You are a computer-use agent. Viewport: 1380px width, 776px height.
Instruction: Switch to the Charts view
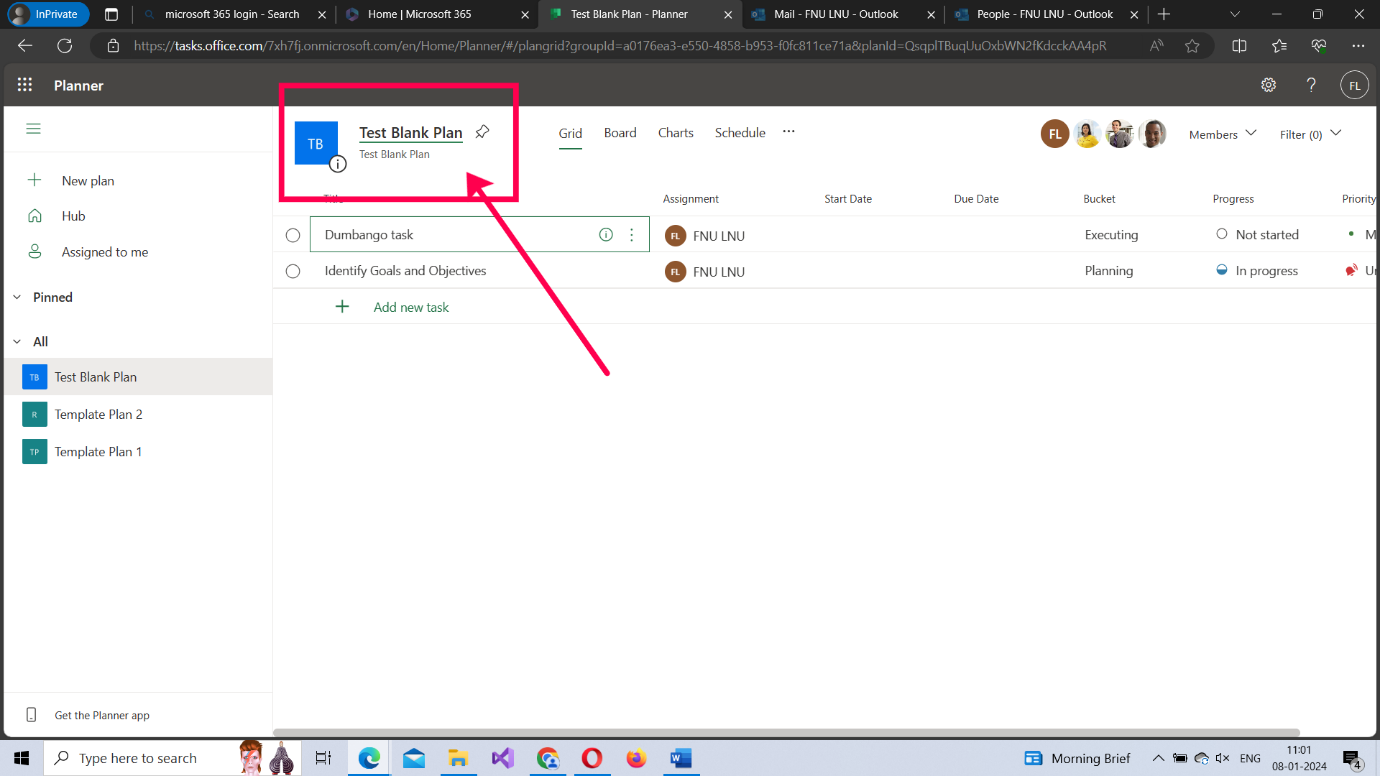click(676, 133)
